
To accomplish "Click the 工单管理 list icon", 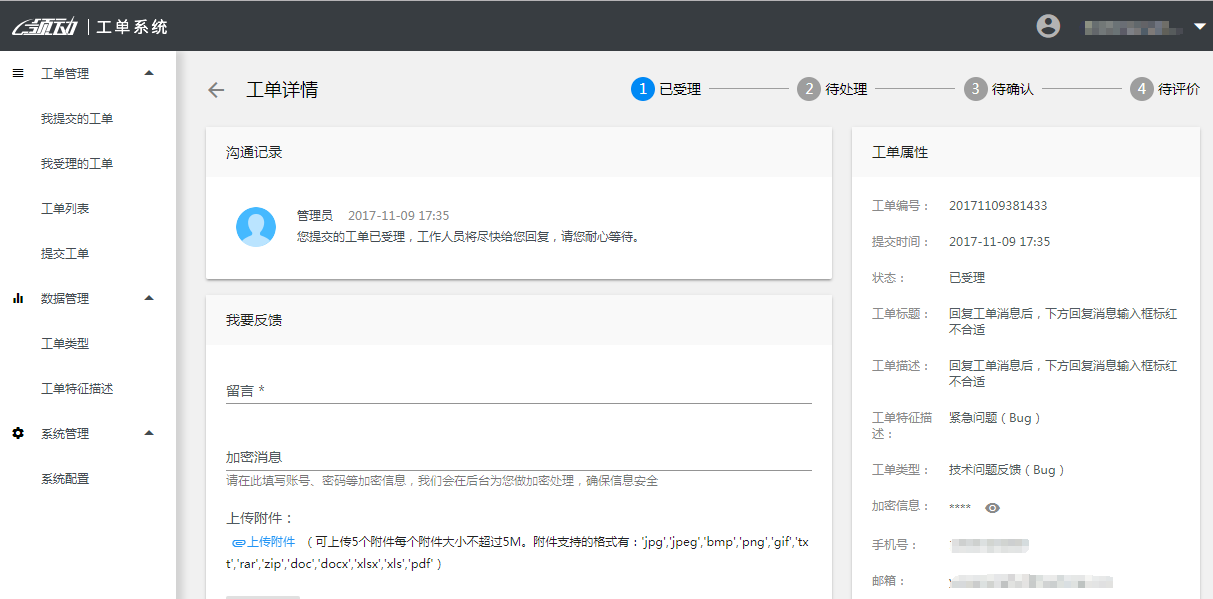I will (18, 73).
